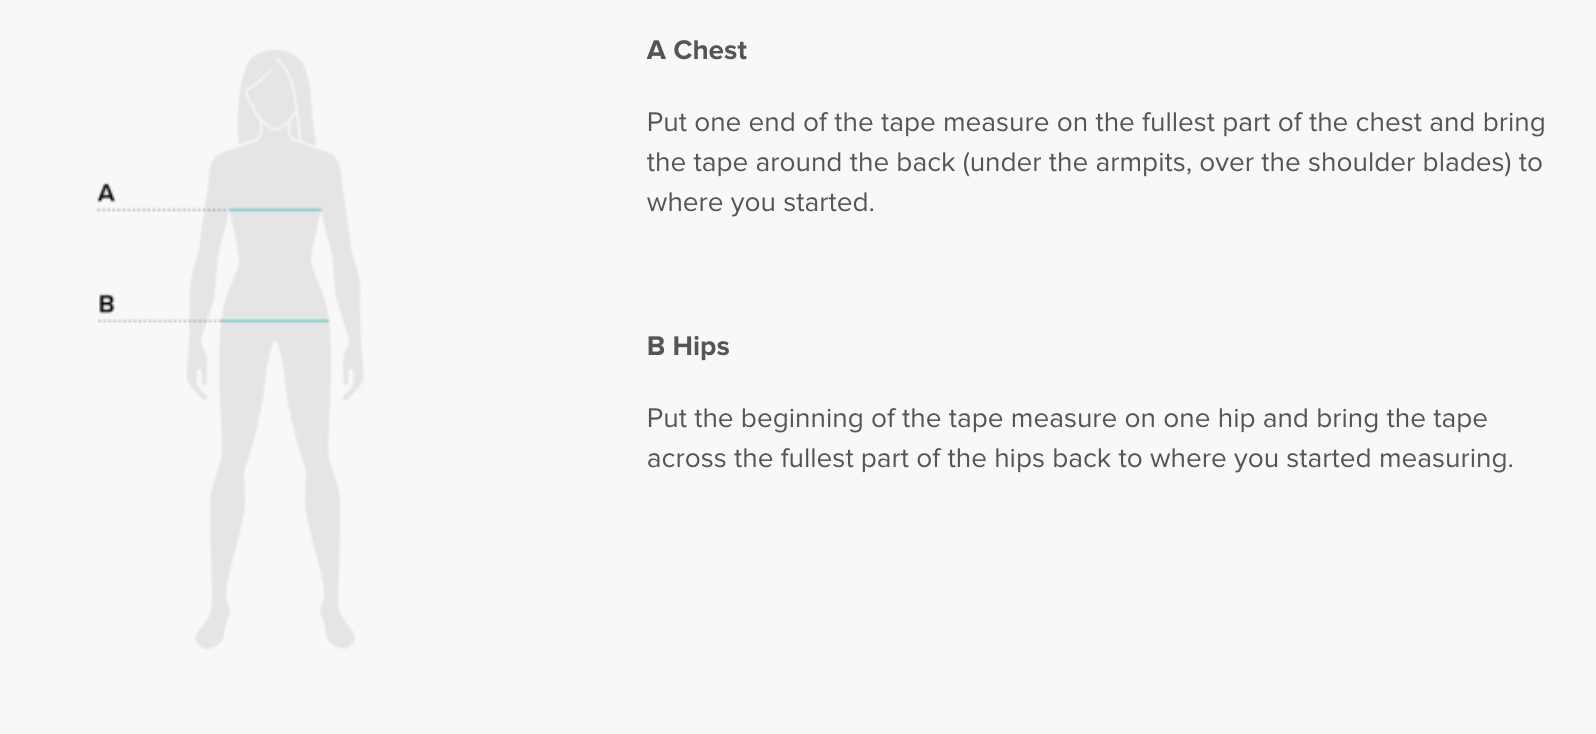Select the teal chest measurement line
Screen dimensions: 1596x734
click(x=275, y=210)
